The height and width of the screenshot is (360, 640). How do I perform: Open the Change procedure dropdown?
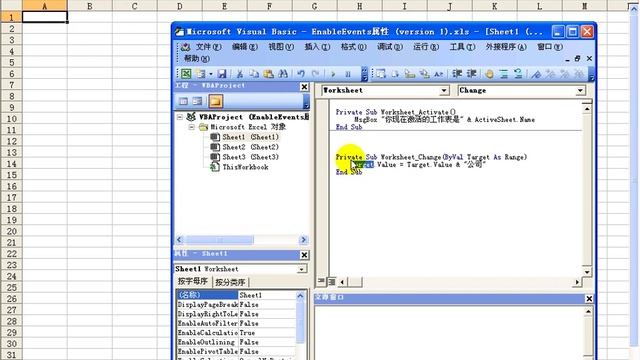point(580,90)
